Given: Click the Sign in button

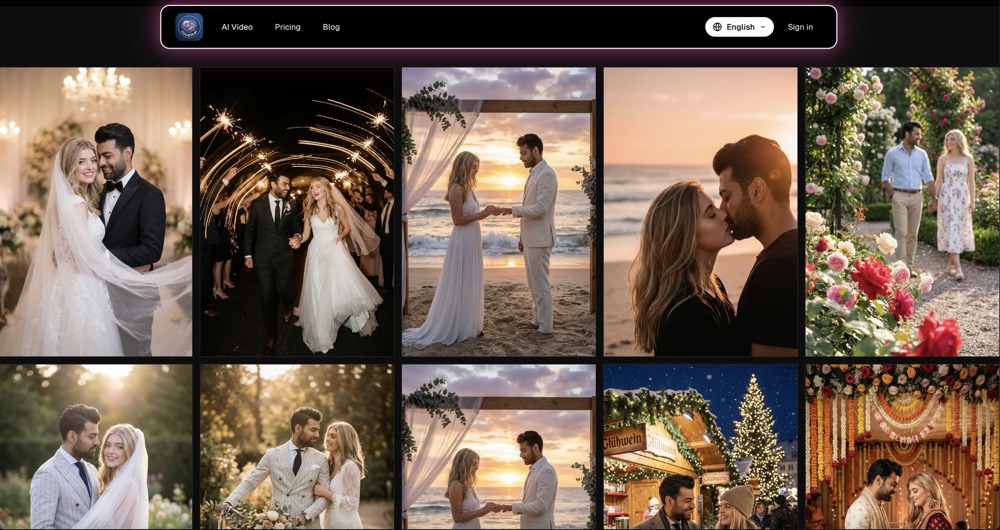Looking at the screenshot, I should (x=800, y=27).
